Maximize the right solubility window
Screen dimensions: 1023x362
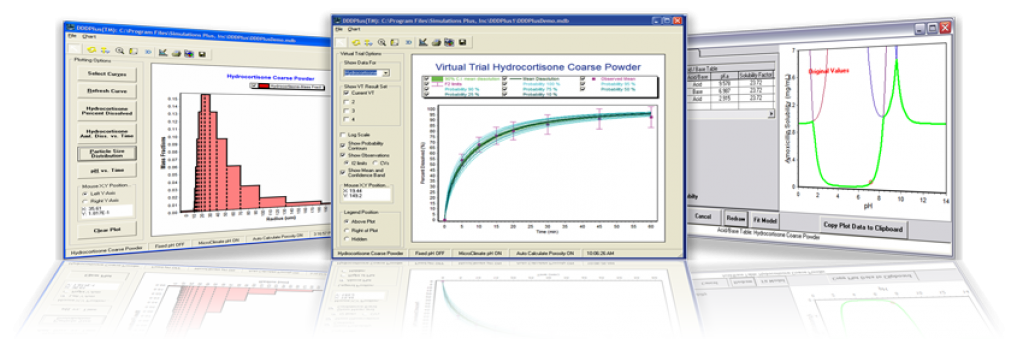[932, 29]
